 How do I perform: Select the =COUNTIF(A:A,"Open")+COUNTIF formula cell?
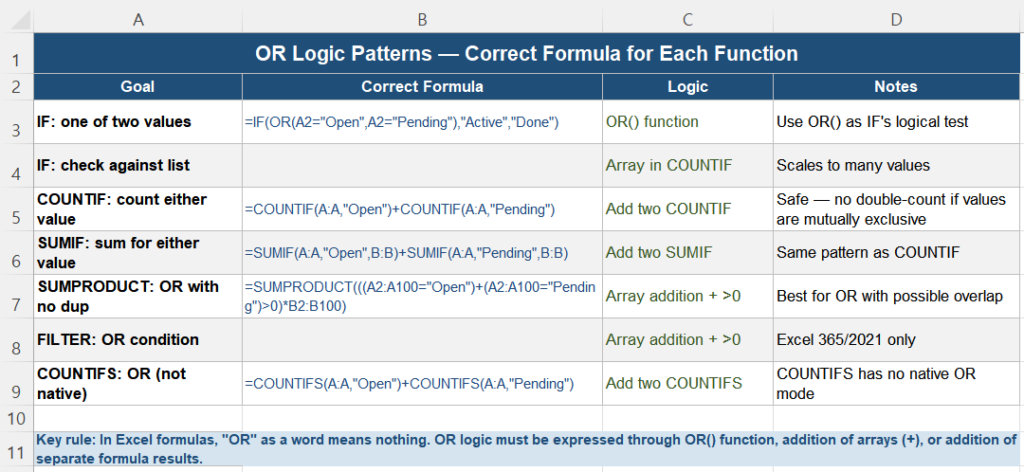pos(423,209)
